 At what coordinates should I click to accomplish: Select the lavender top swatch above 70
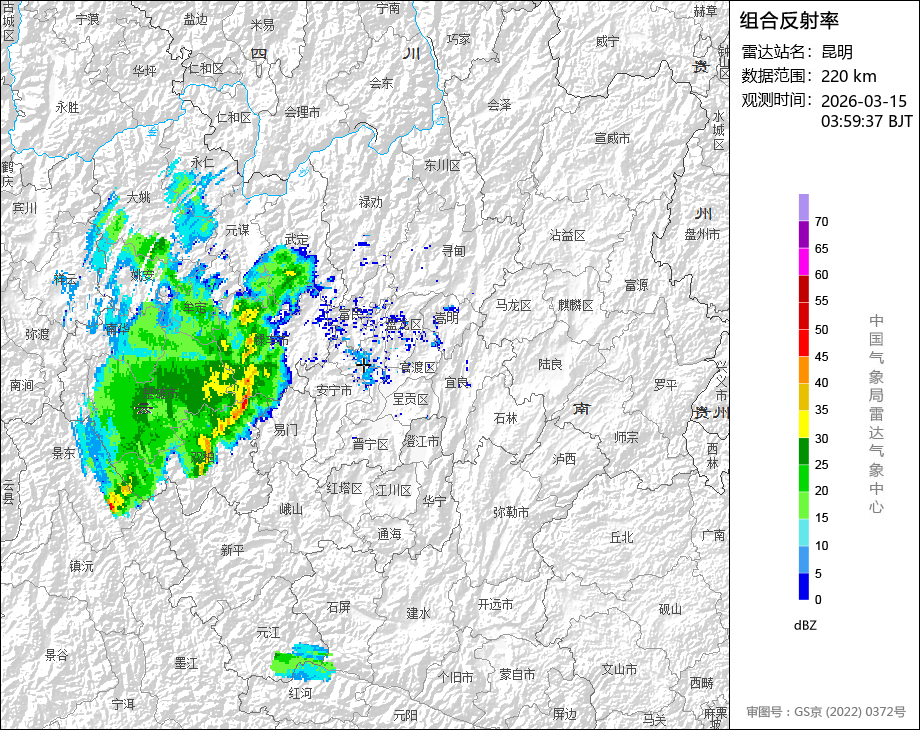804,207
